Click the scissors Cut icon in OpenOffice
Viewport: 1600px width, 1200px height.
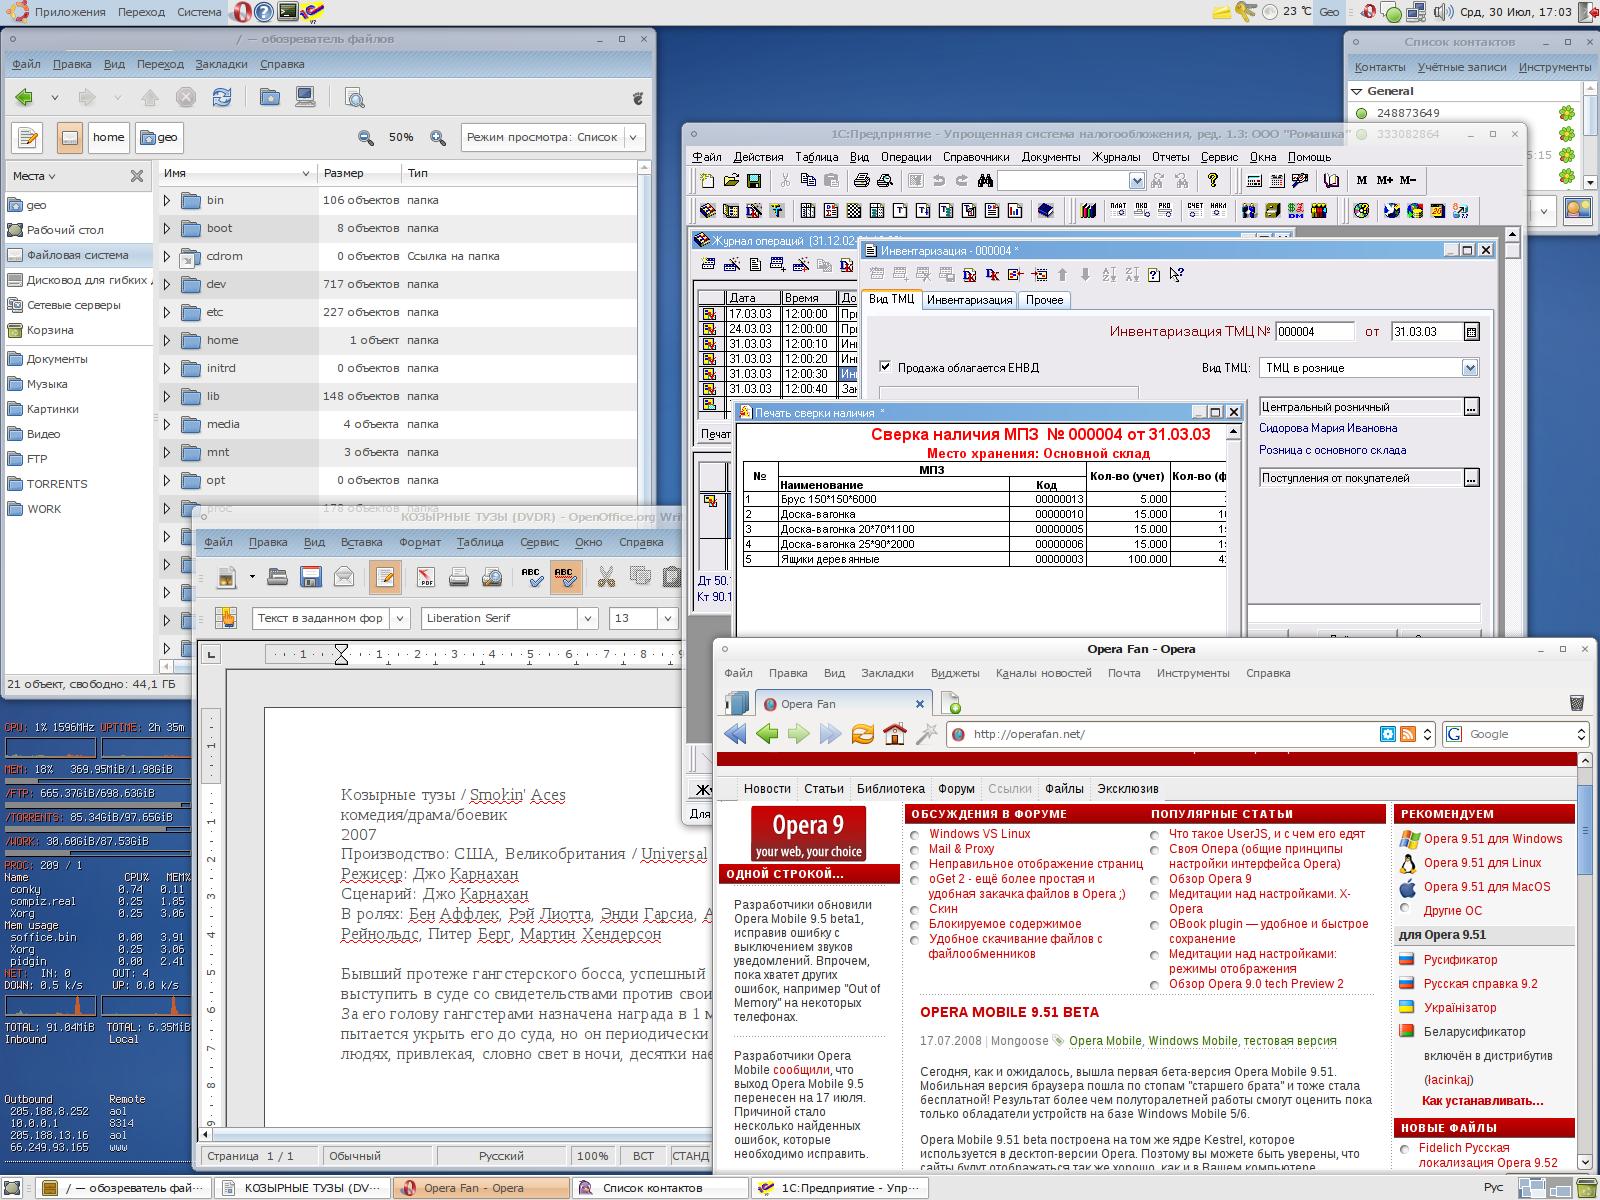tap(606, 577)
